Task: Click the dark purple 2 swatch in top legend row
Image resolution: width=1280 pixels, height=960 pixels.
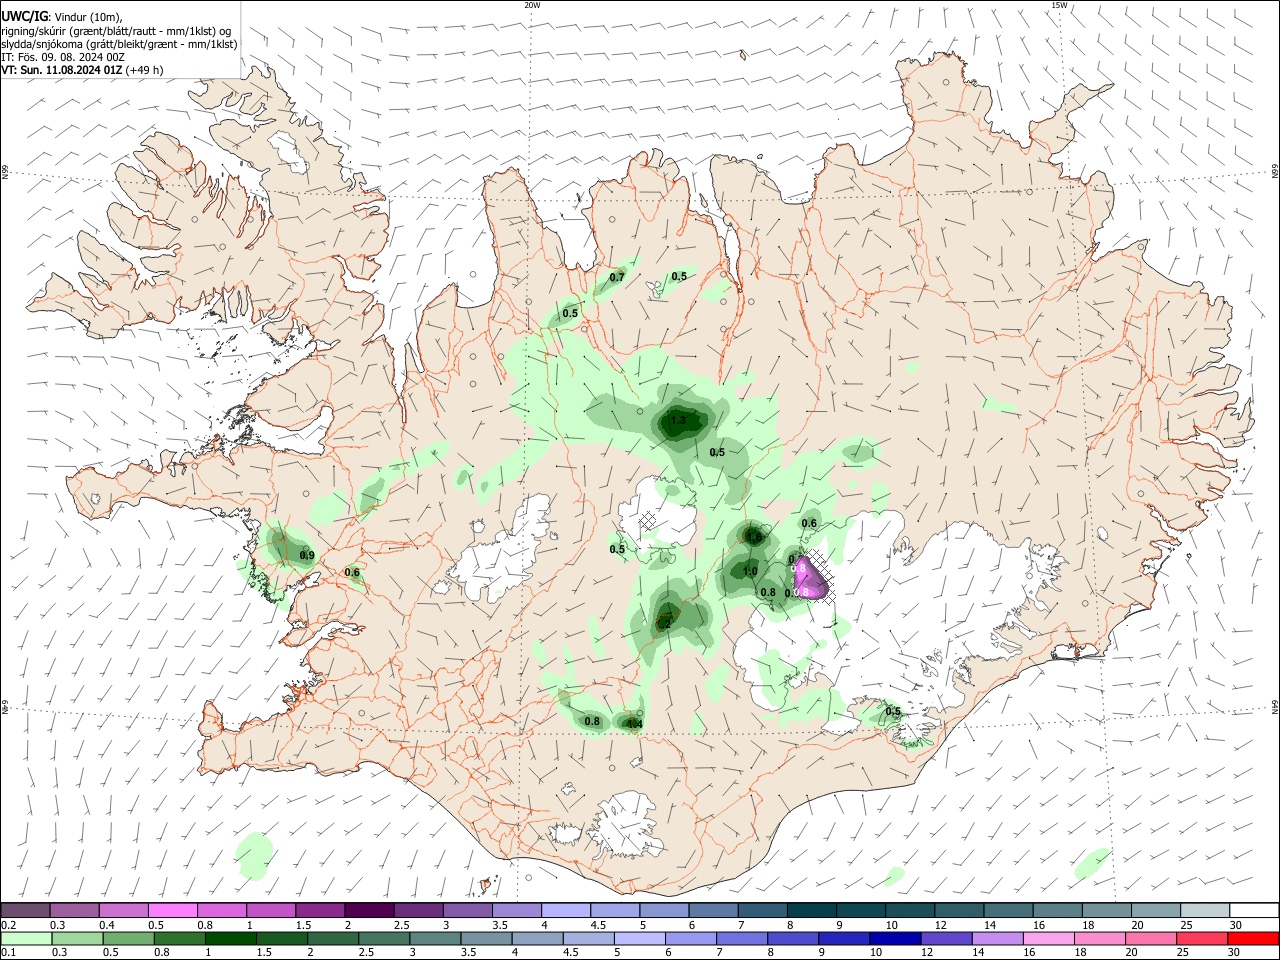Action: coord(370,910)
